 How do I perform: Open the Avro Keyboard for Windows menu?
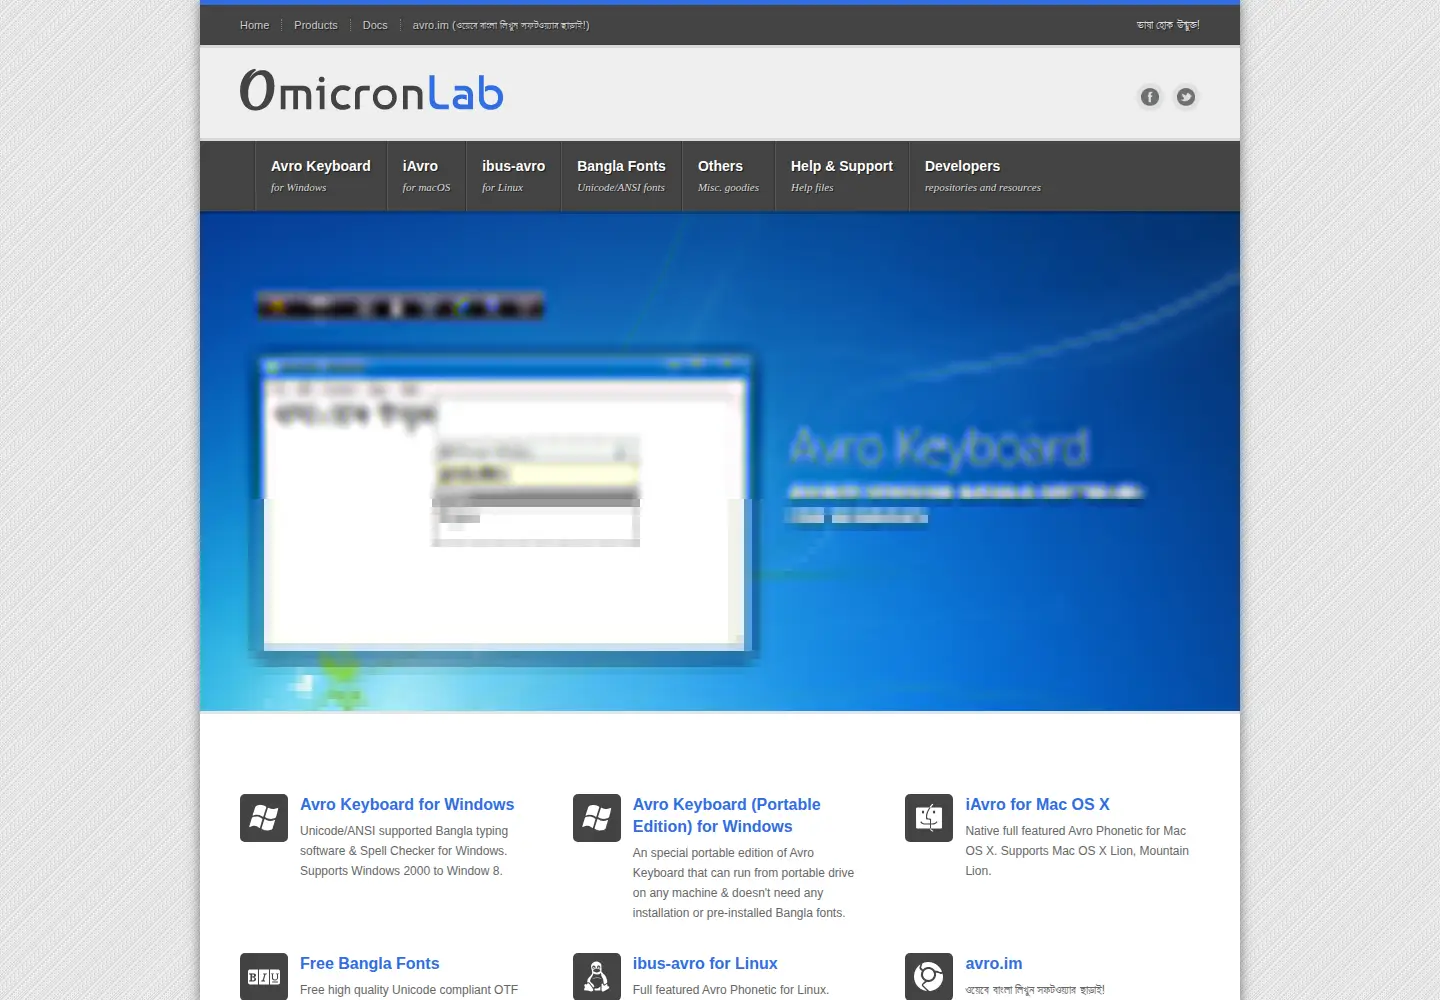[321, 176]
